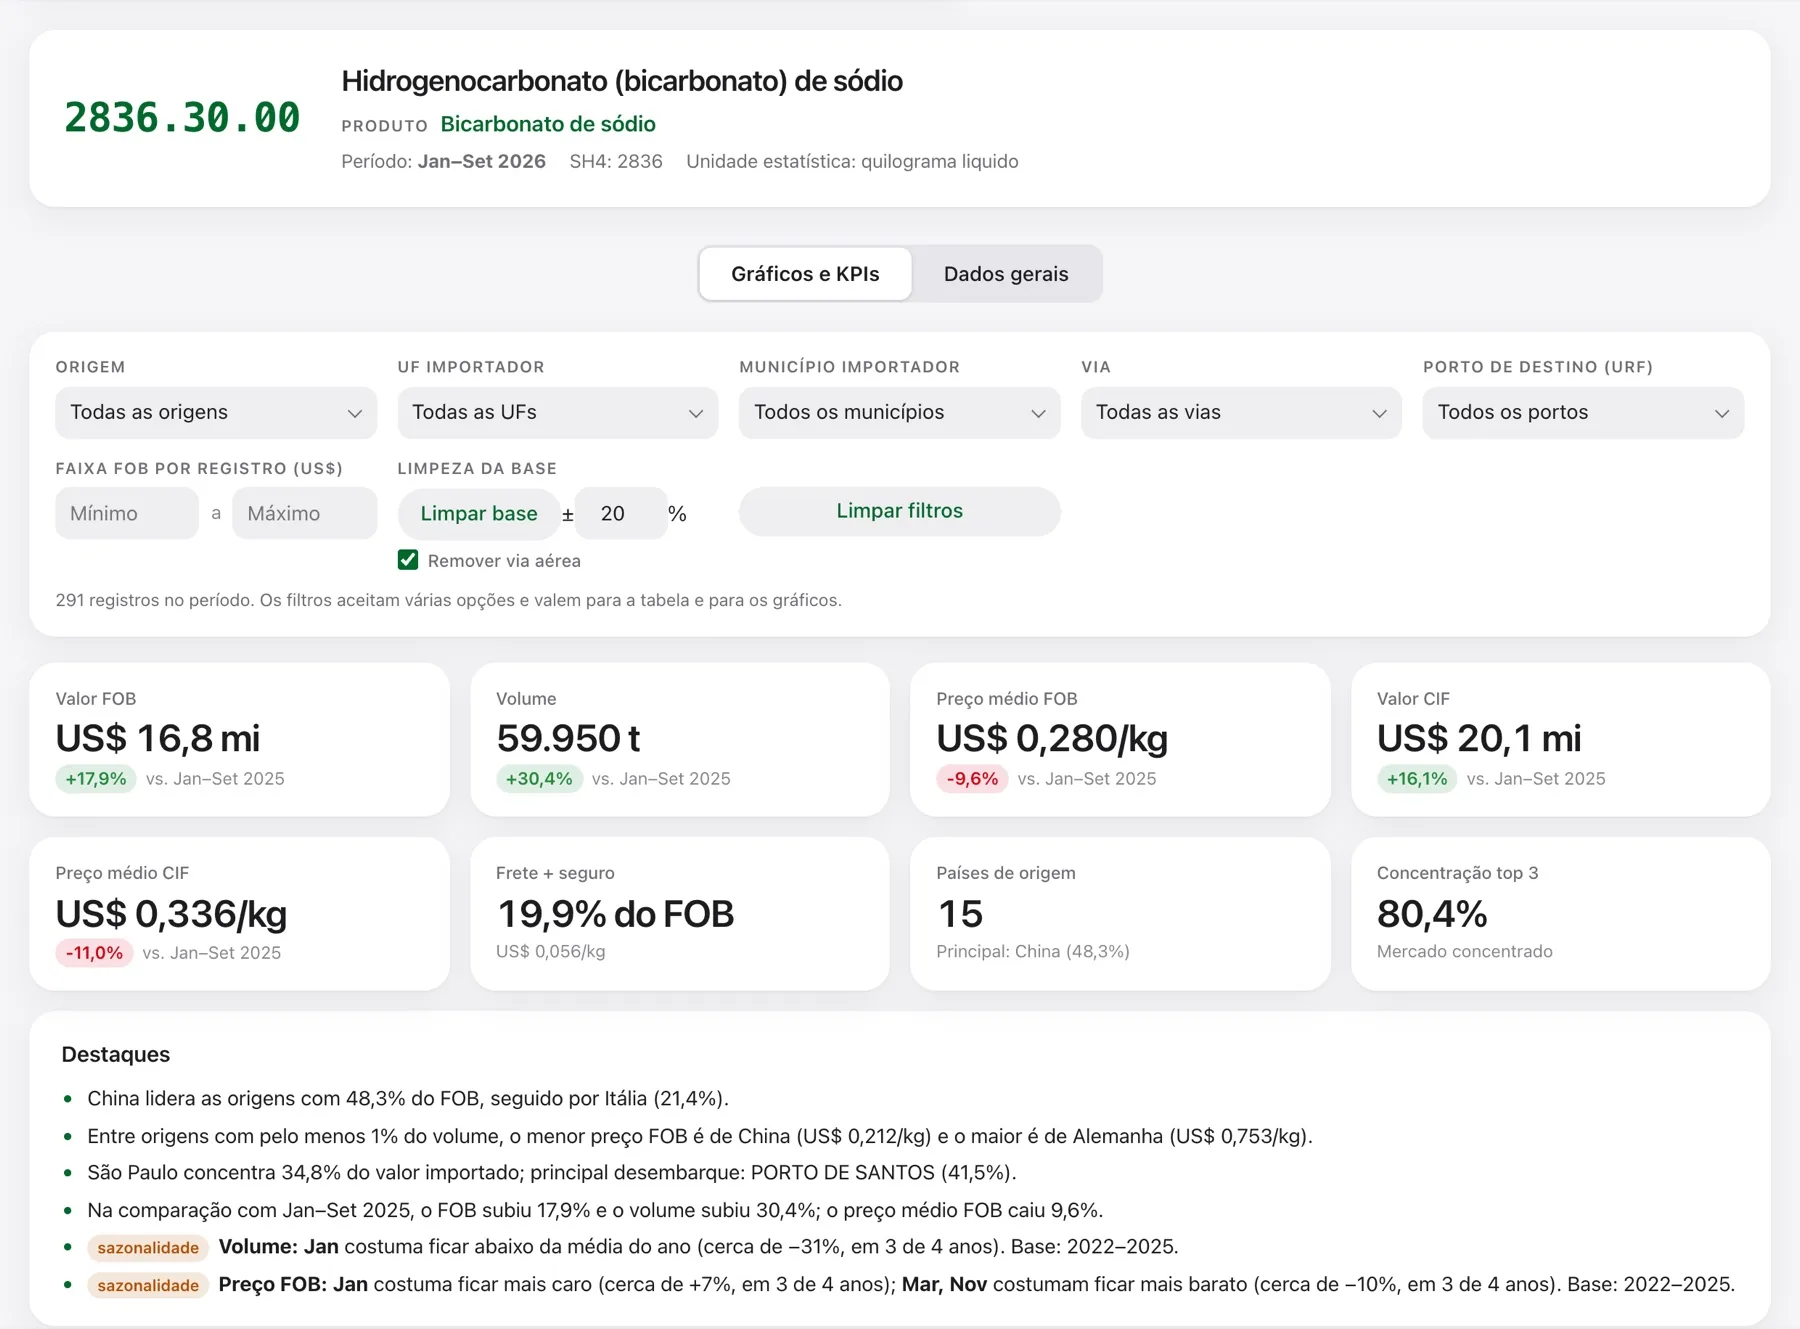Click the Concentração top 3 value 80,4%
The width and height of the screenshot is (1800, 1329).
[x=1432, y=914]
